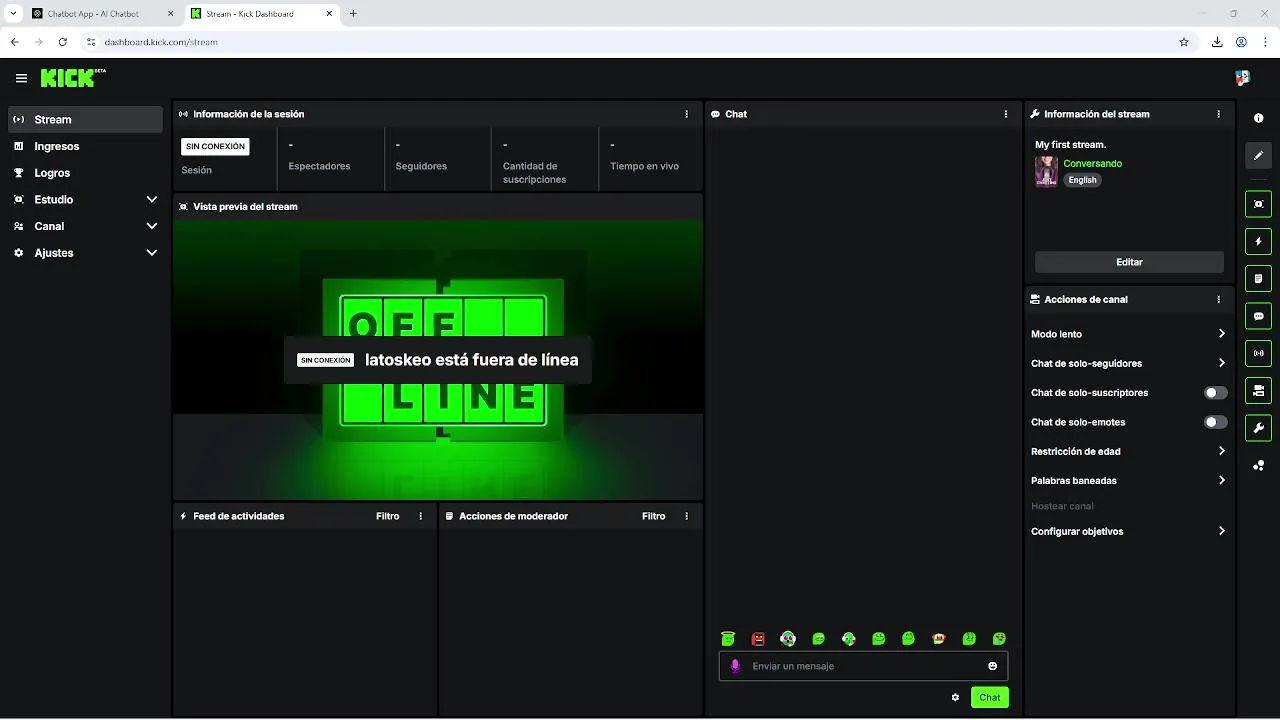Open options menu of Acciones de canal panel
The width and height of the screenshot is (1280, 720).
click(1218, 299)
